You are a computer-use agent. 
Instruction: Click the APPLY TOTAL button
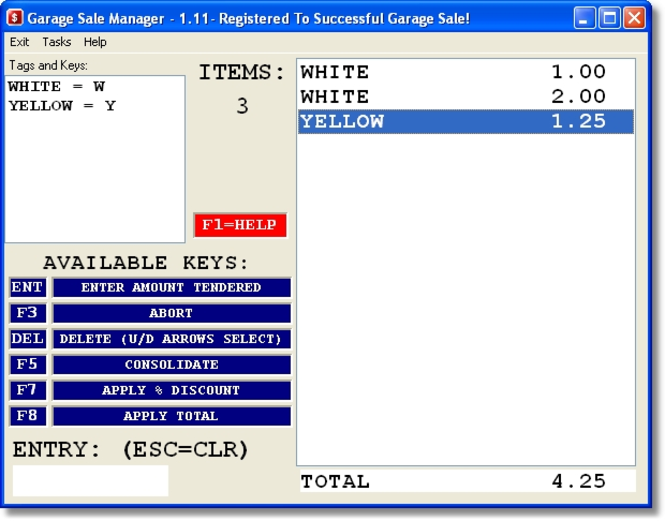click(x=171, y=416)
